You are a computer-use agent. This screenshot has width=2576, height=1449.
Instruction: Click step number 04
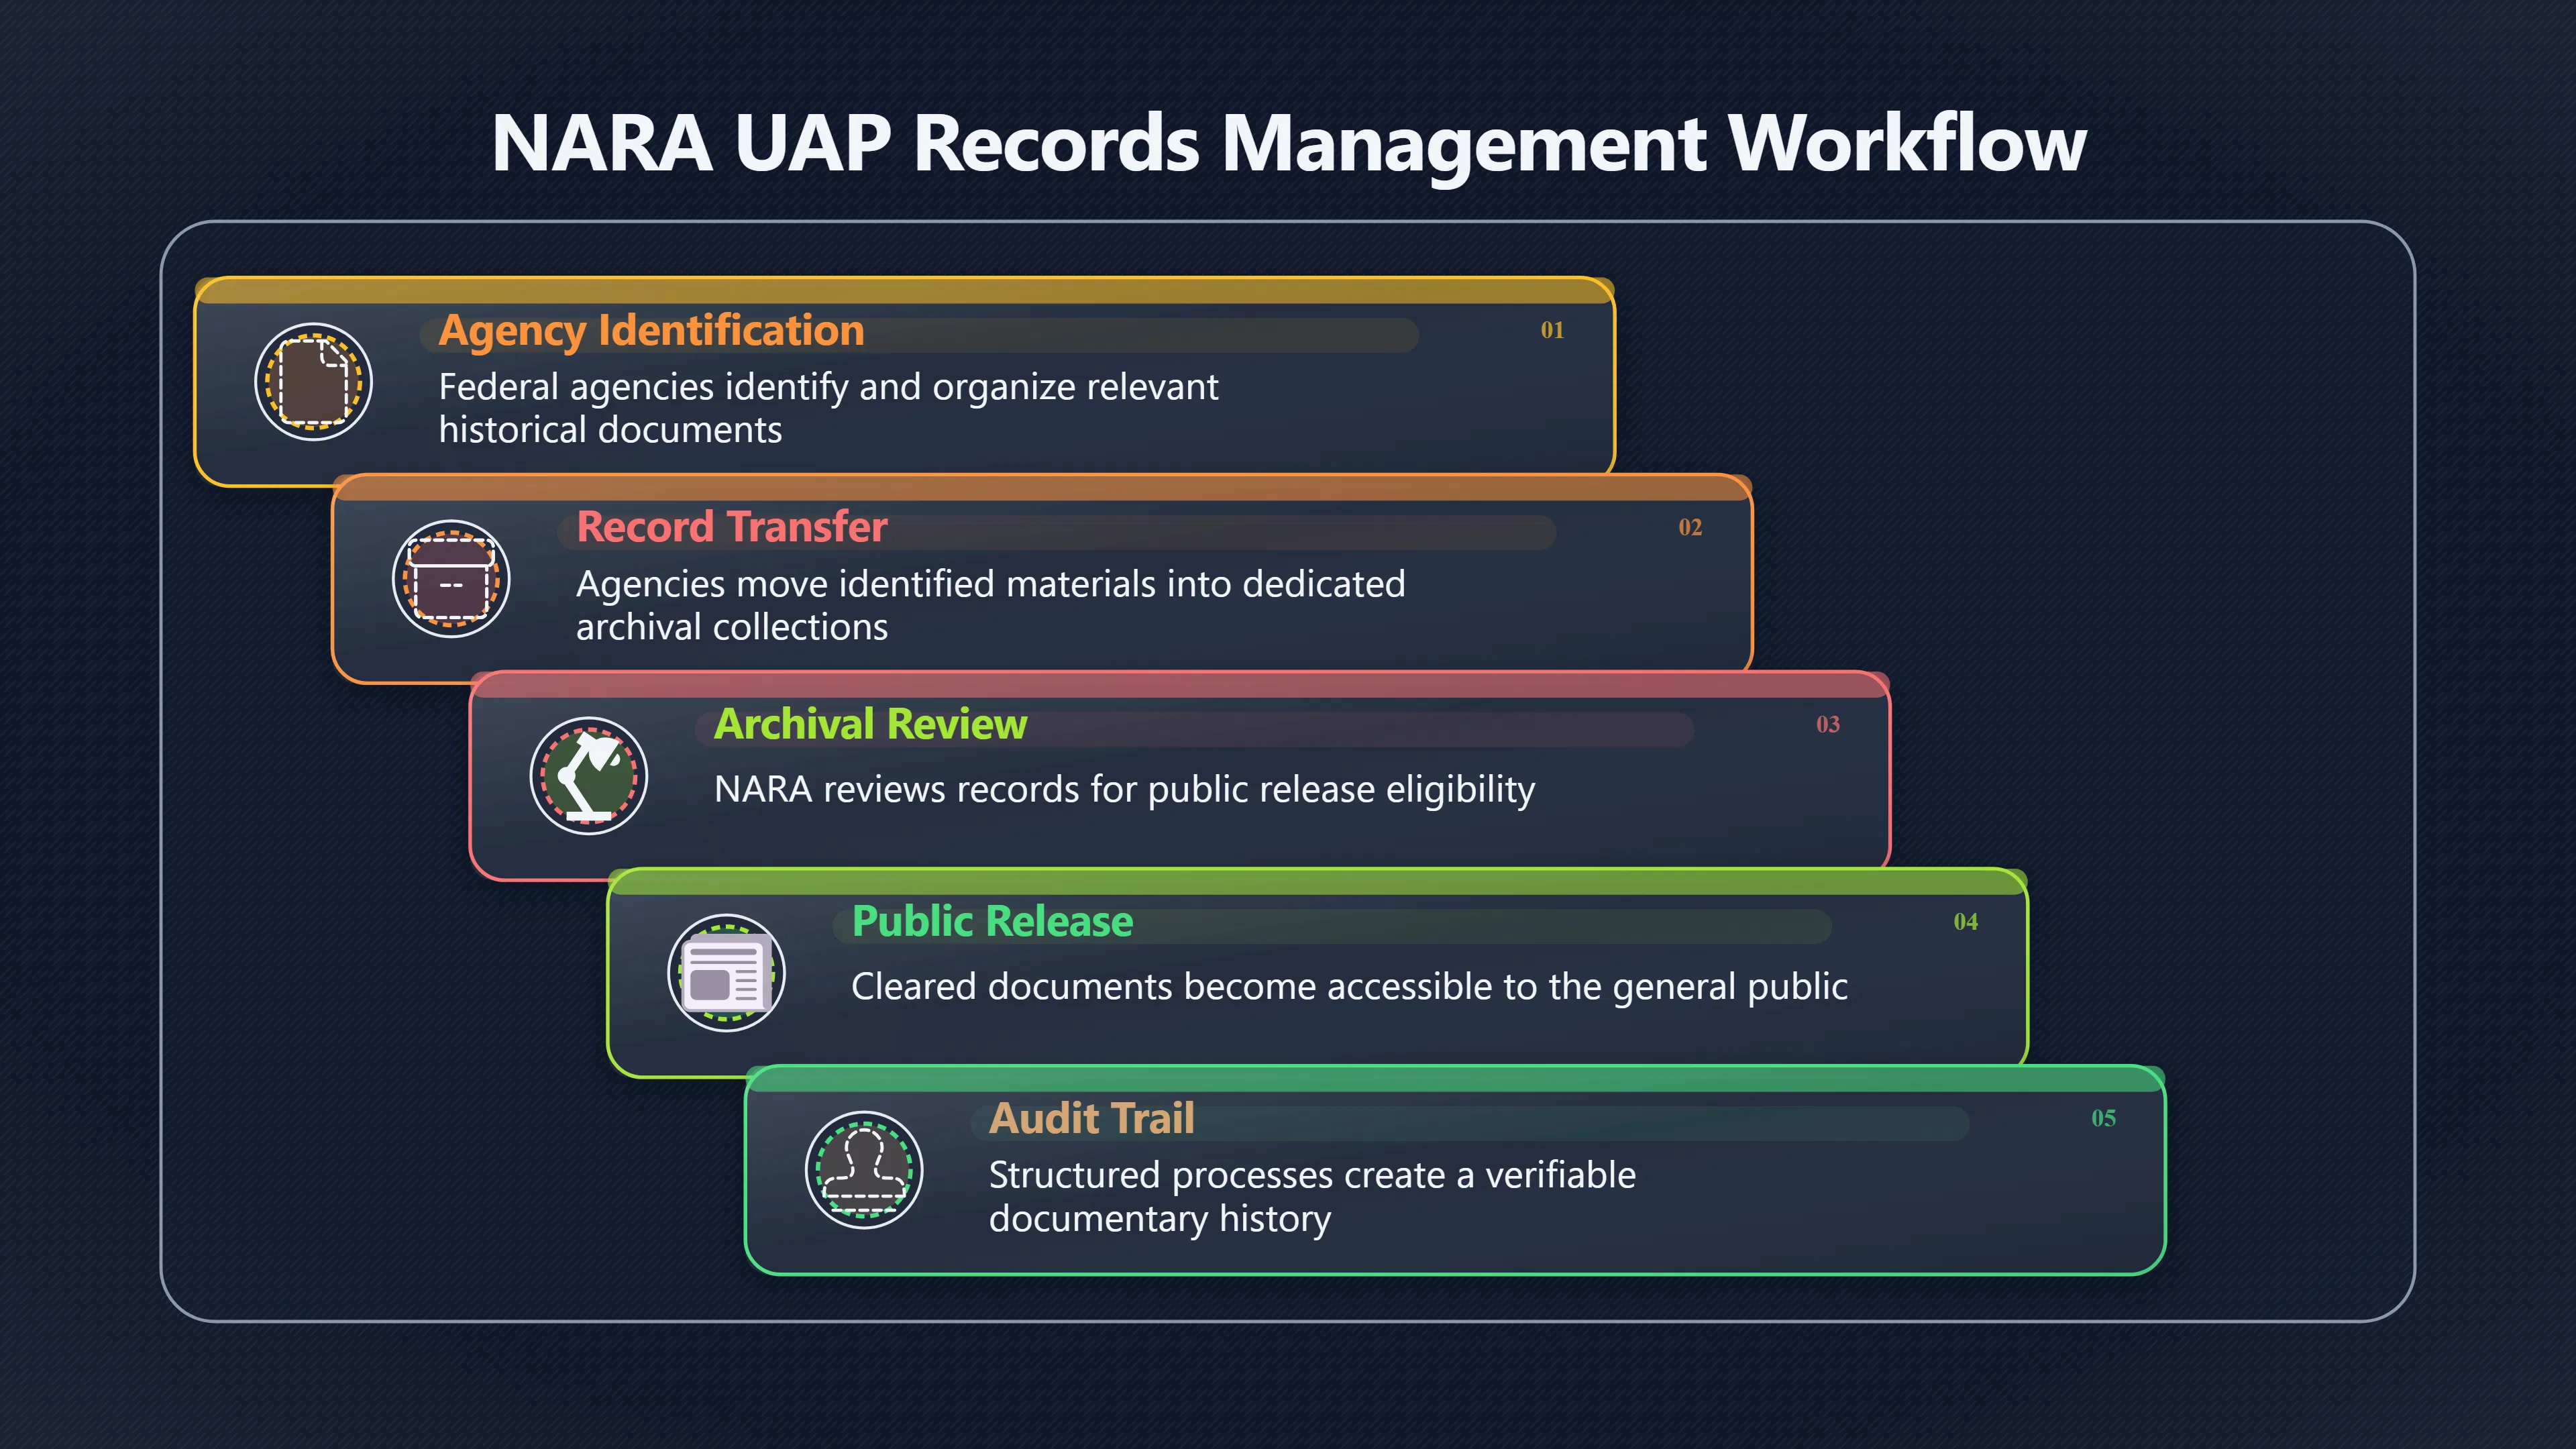[x=1966, y=921]
